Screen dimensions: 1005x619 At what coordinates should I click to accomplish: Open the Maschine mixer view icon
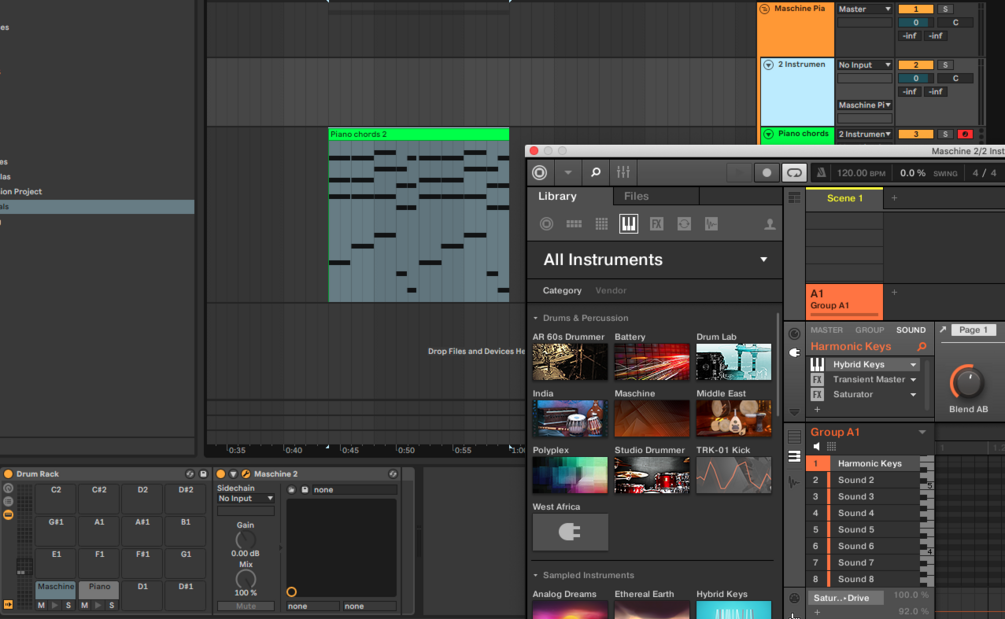(x=623, y=172)
